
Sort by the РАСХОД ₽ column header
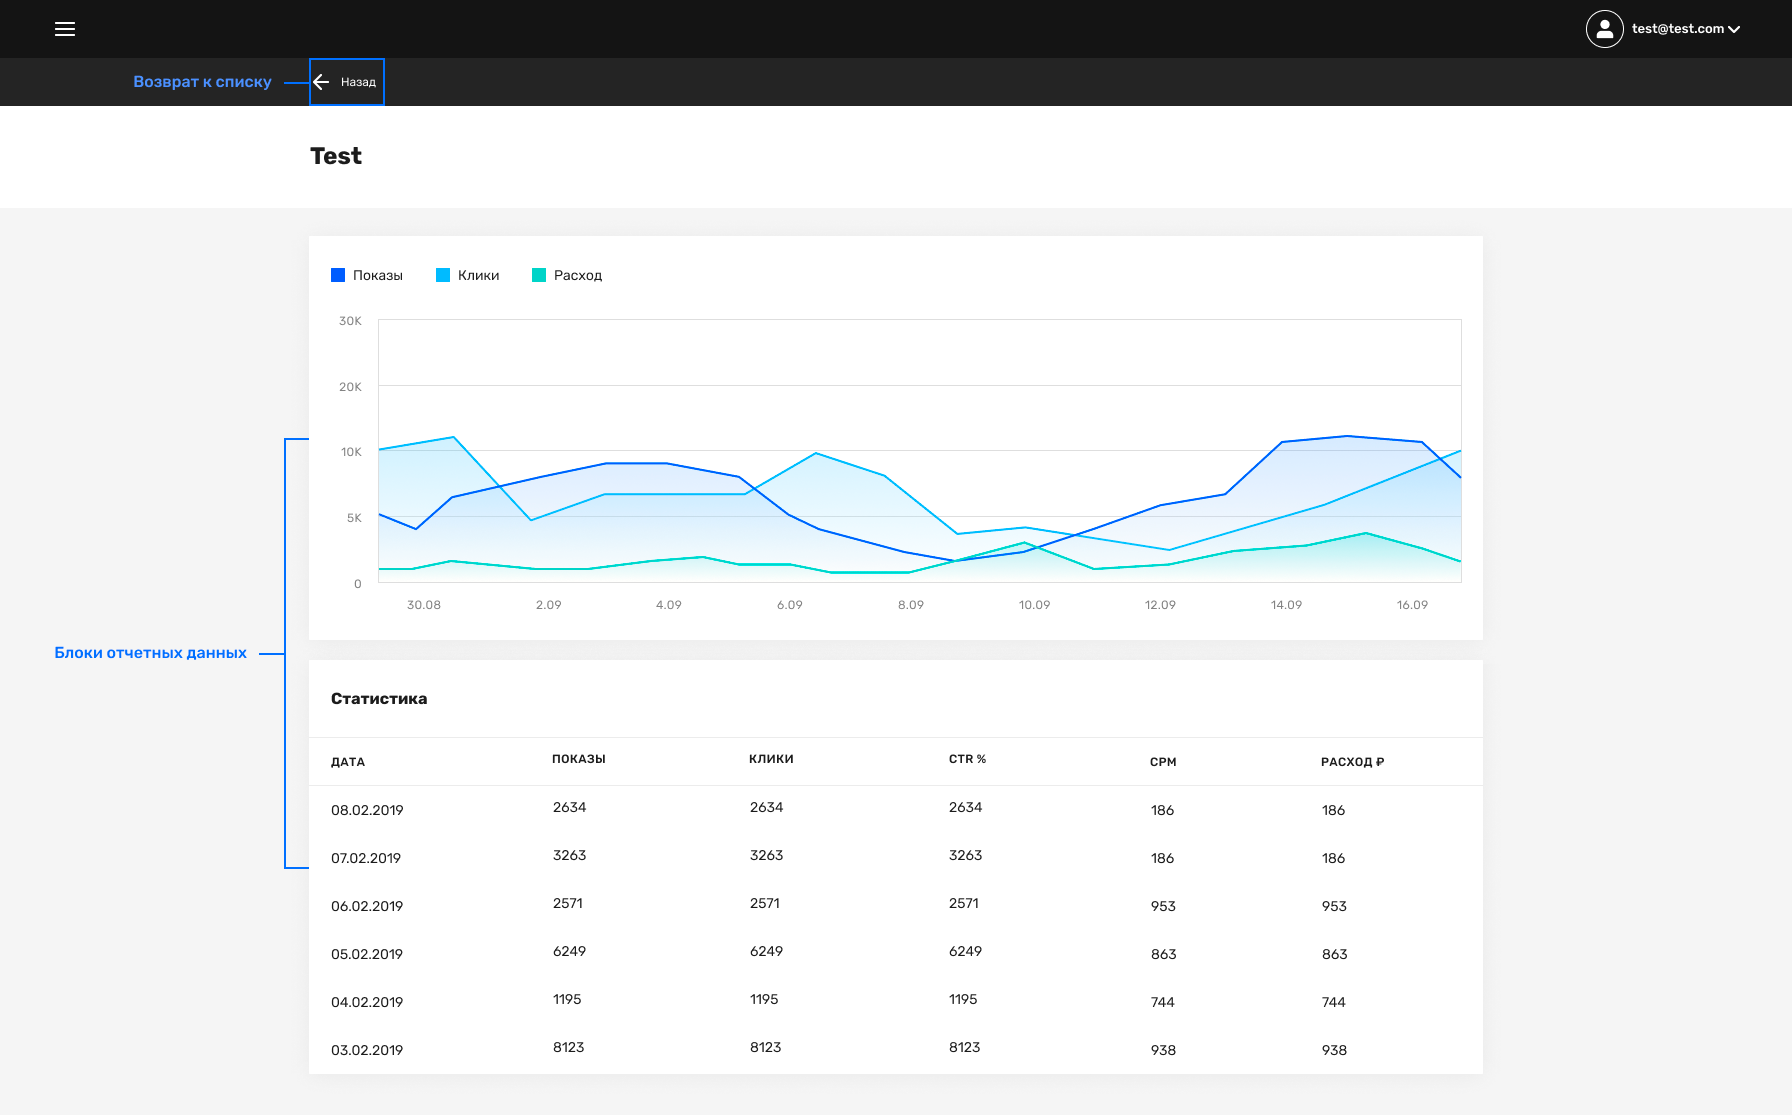[1352, 762]
